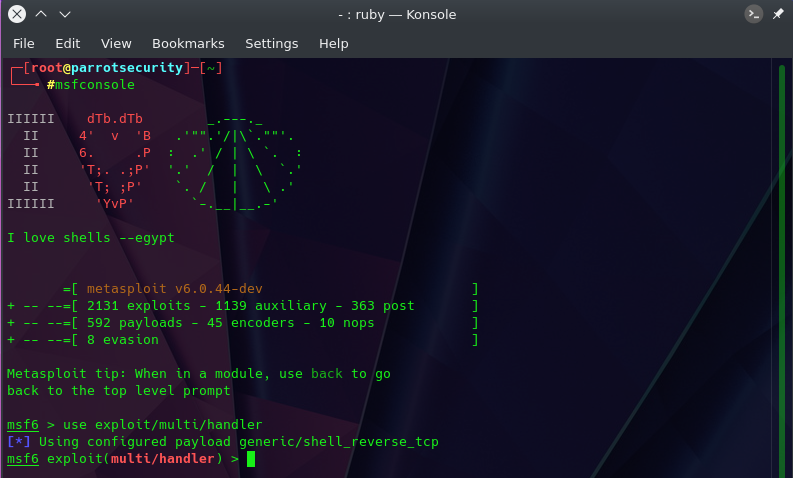The image size is (793, 478).
Task: Close the Konsole window
Action: click(x=17, y=14)
